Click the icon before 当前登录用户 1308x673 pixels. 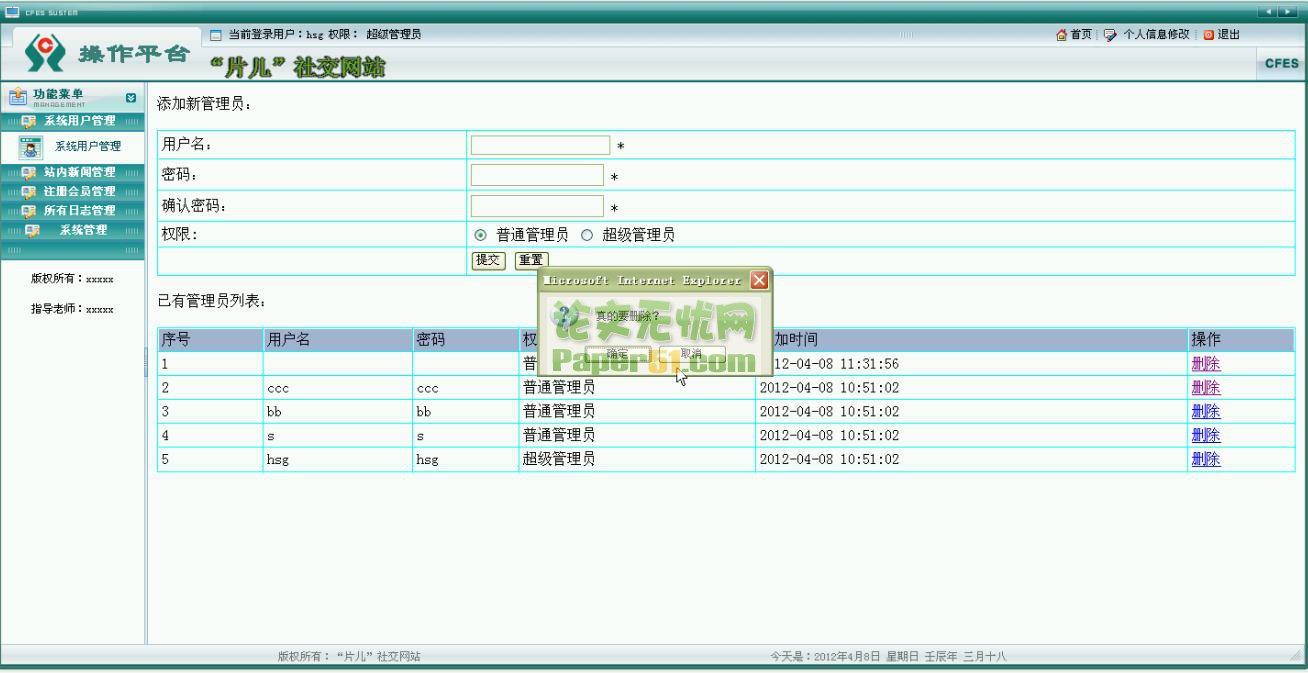tap(217, 35)
